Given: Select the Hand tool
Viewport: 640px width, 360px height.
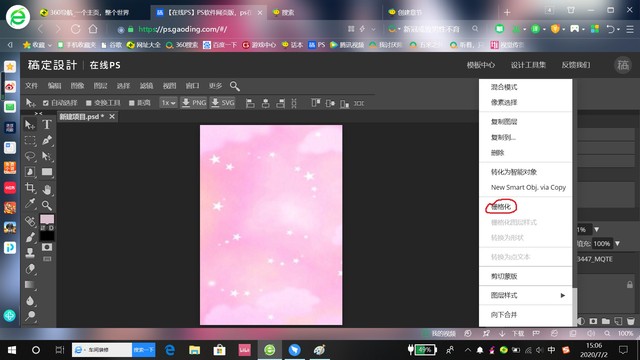Looking at the screenshot, I should 47,189.
